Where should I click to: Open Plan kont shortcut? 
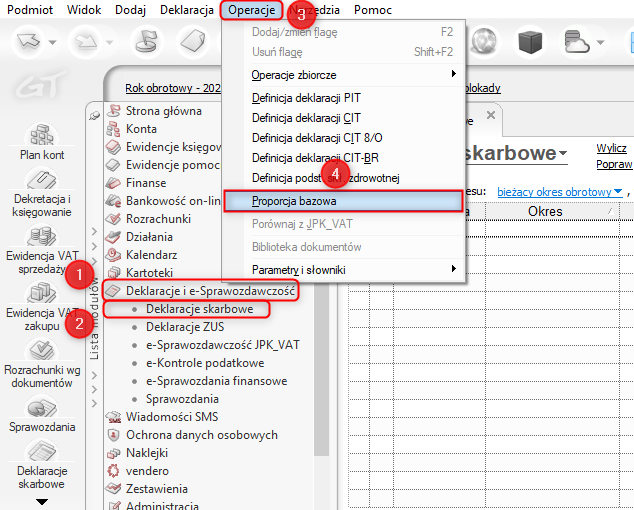pos(42,142)
